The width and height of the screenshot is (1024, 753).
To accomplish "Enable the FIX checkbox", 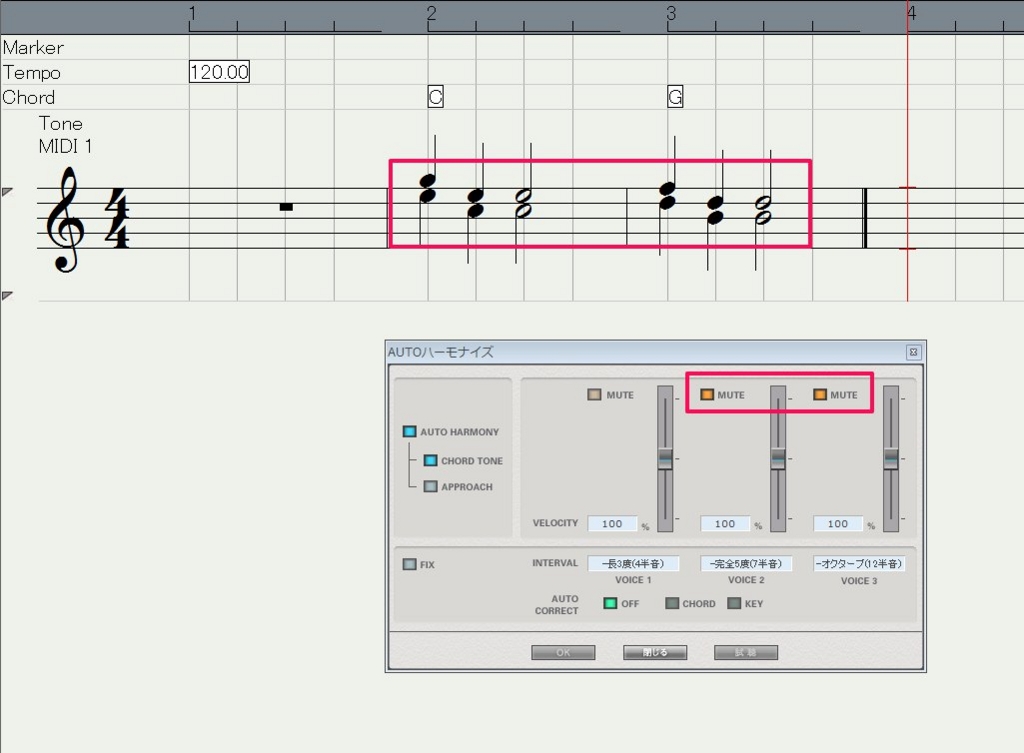I will [x=409, y=565].
